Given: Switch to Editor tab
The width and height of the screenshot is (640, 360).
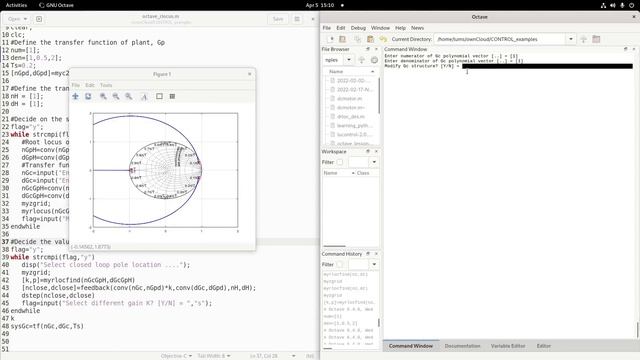Looking at the screenshot, I should pyautogui.click(x=544, y=346).
